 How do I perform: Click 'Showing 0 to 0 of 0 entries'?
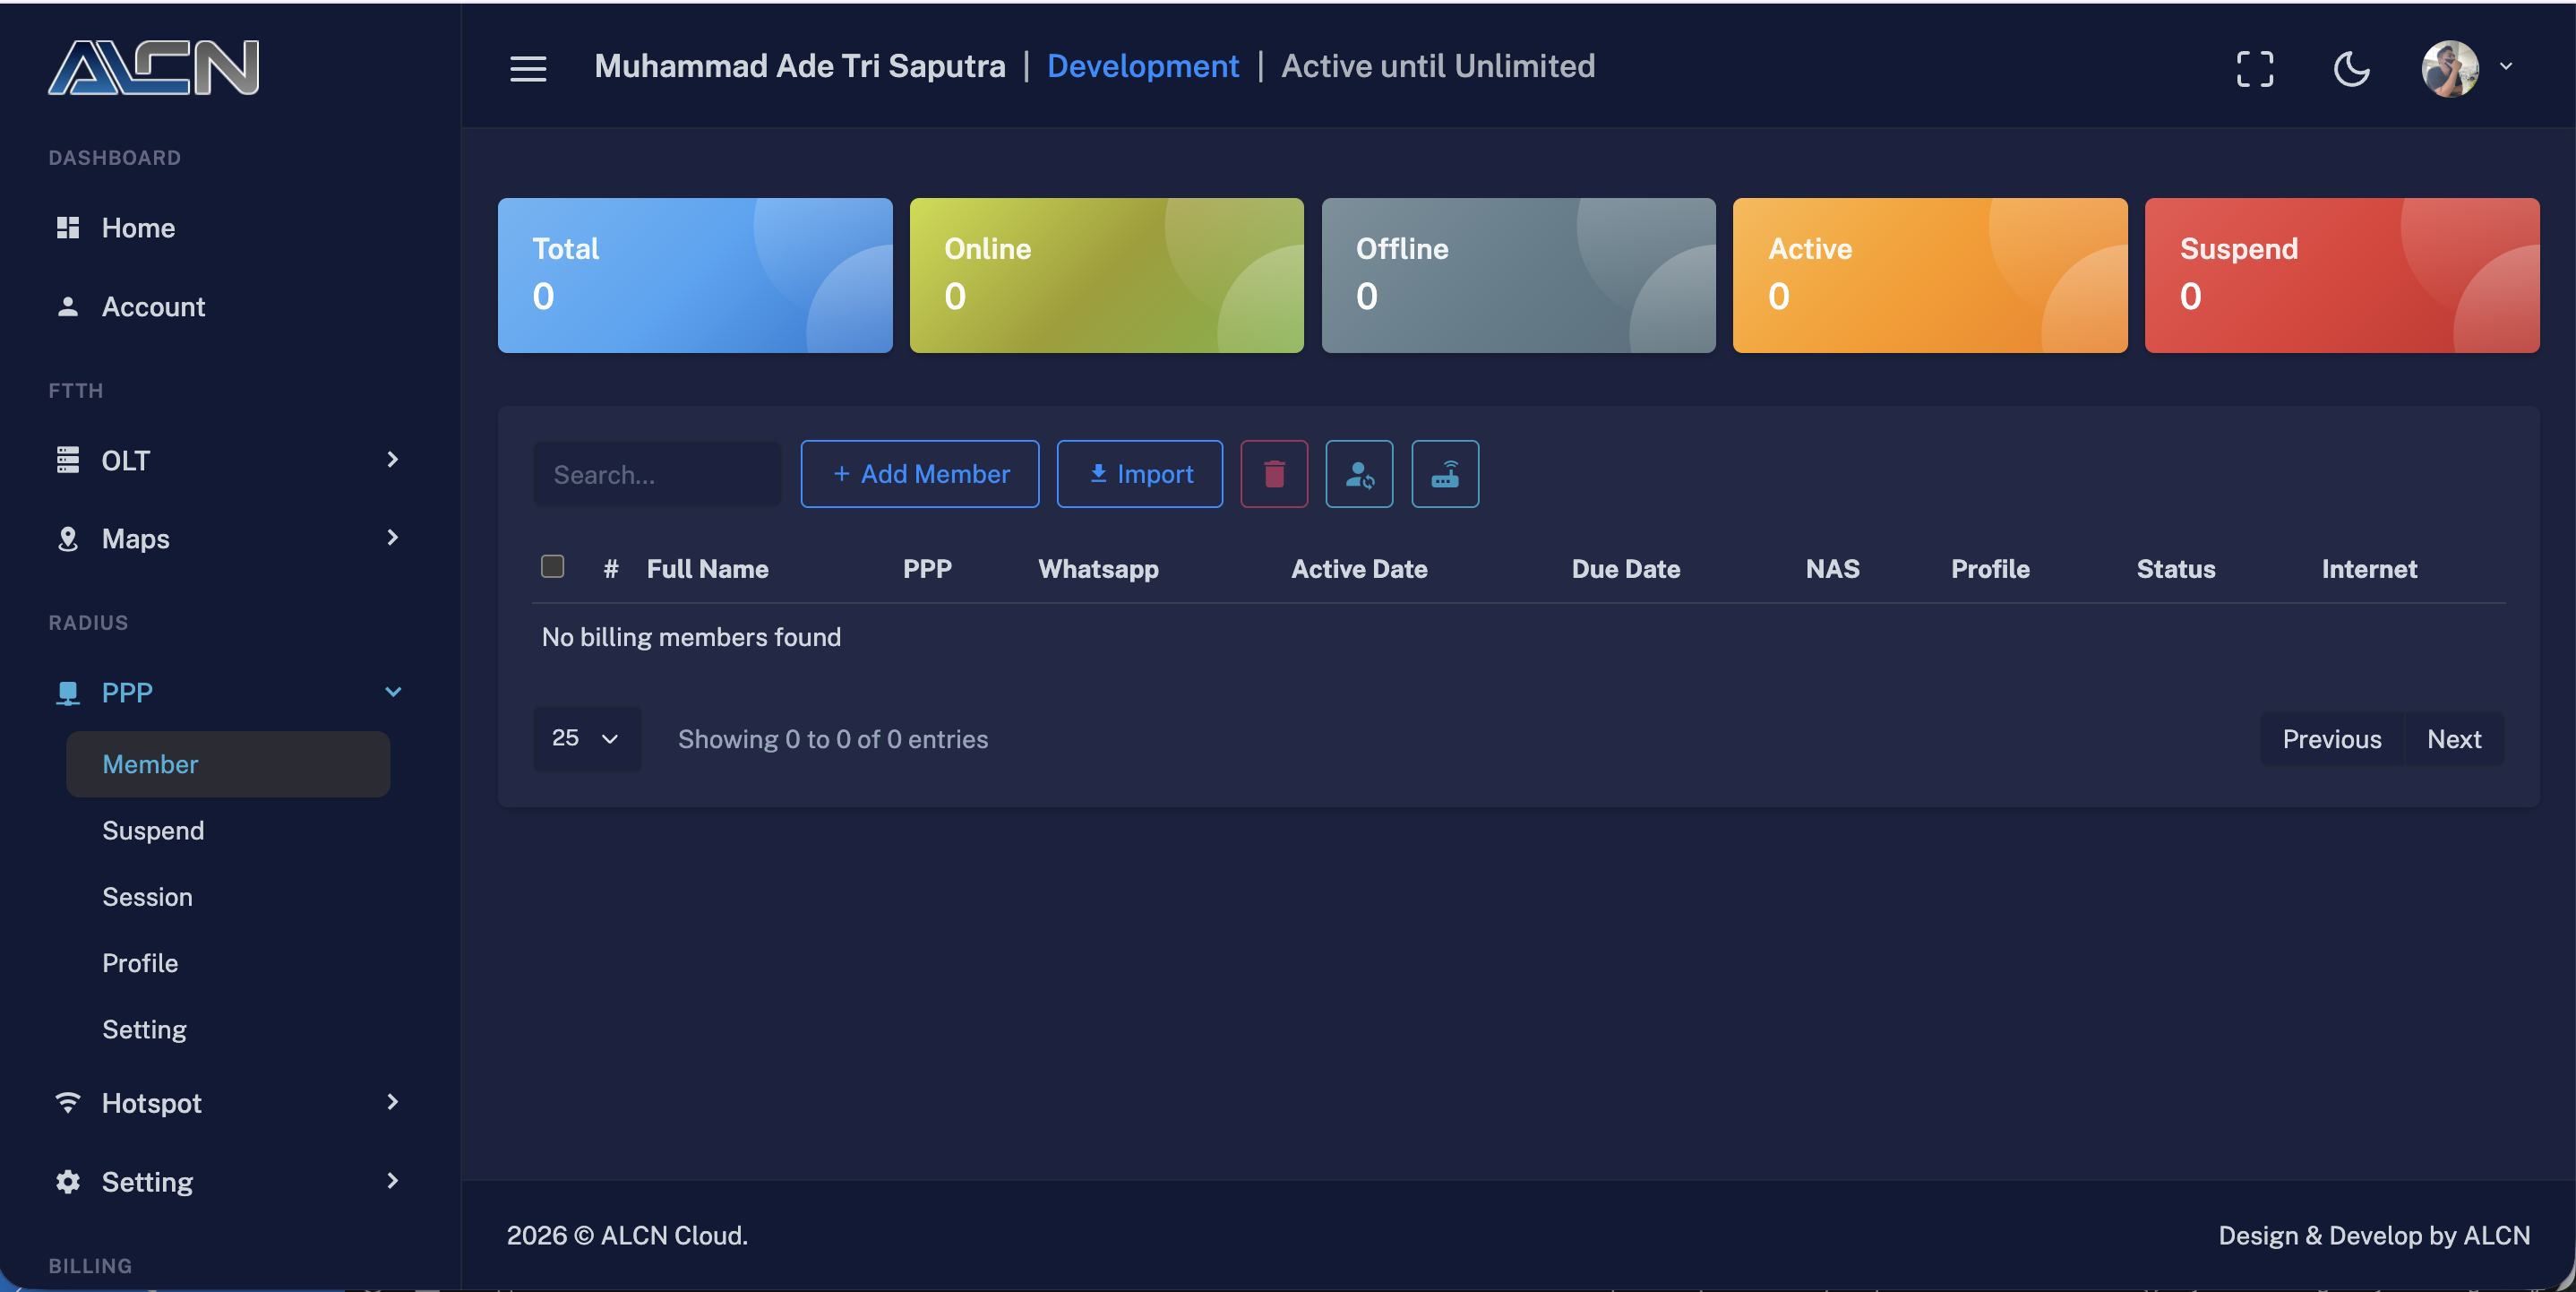pos(833,739)
